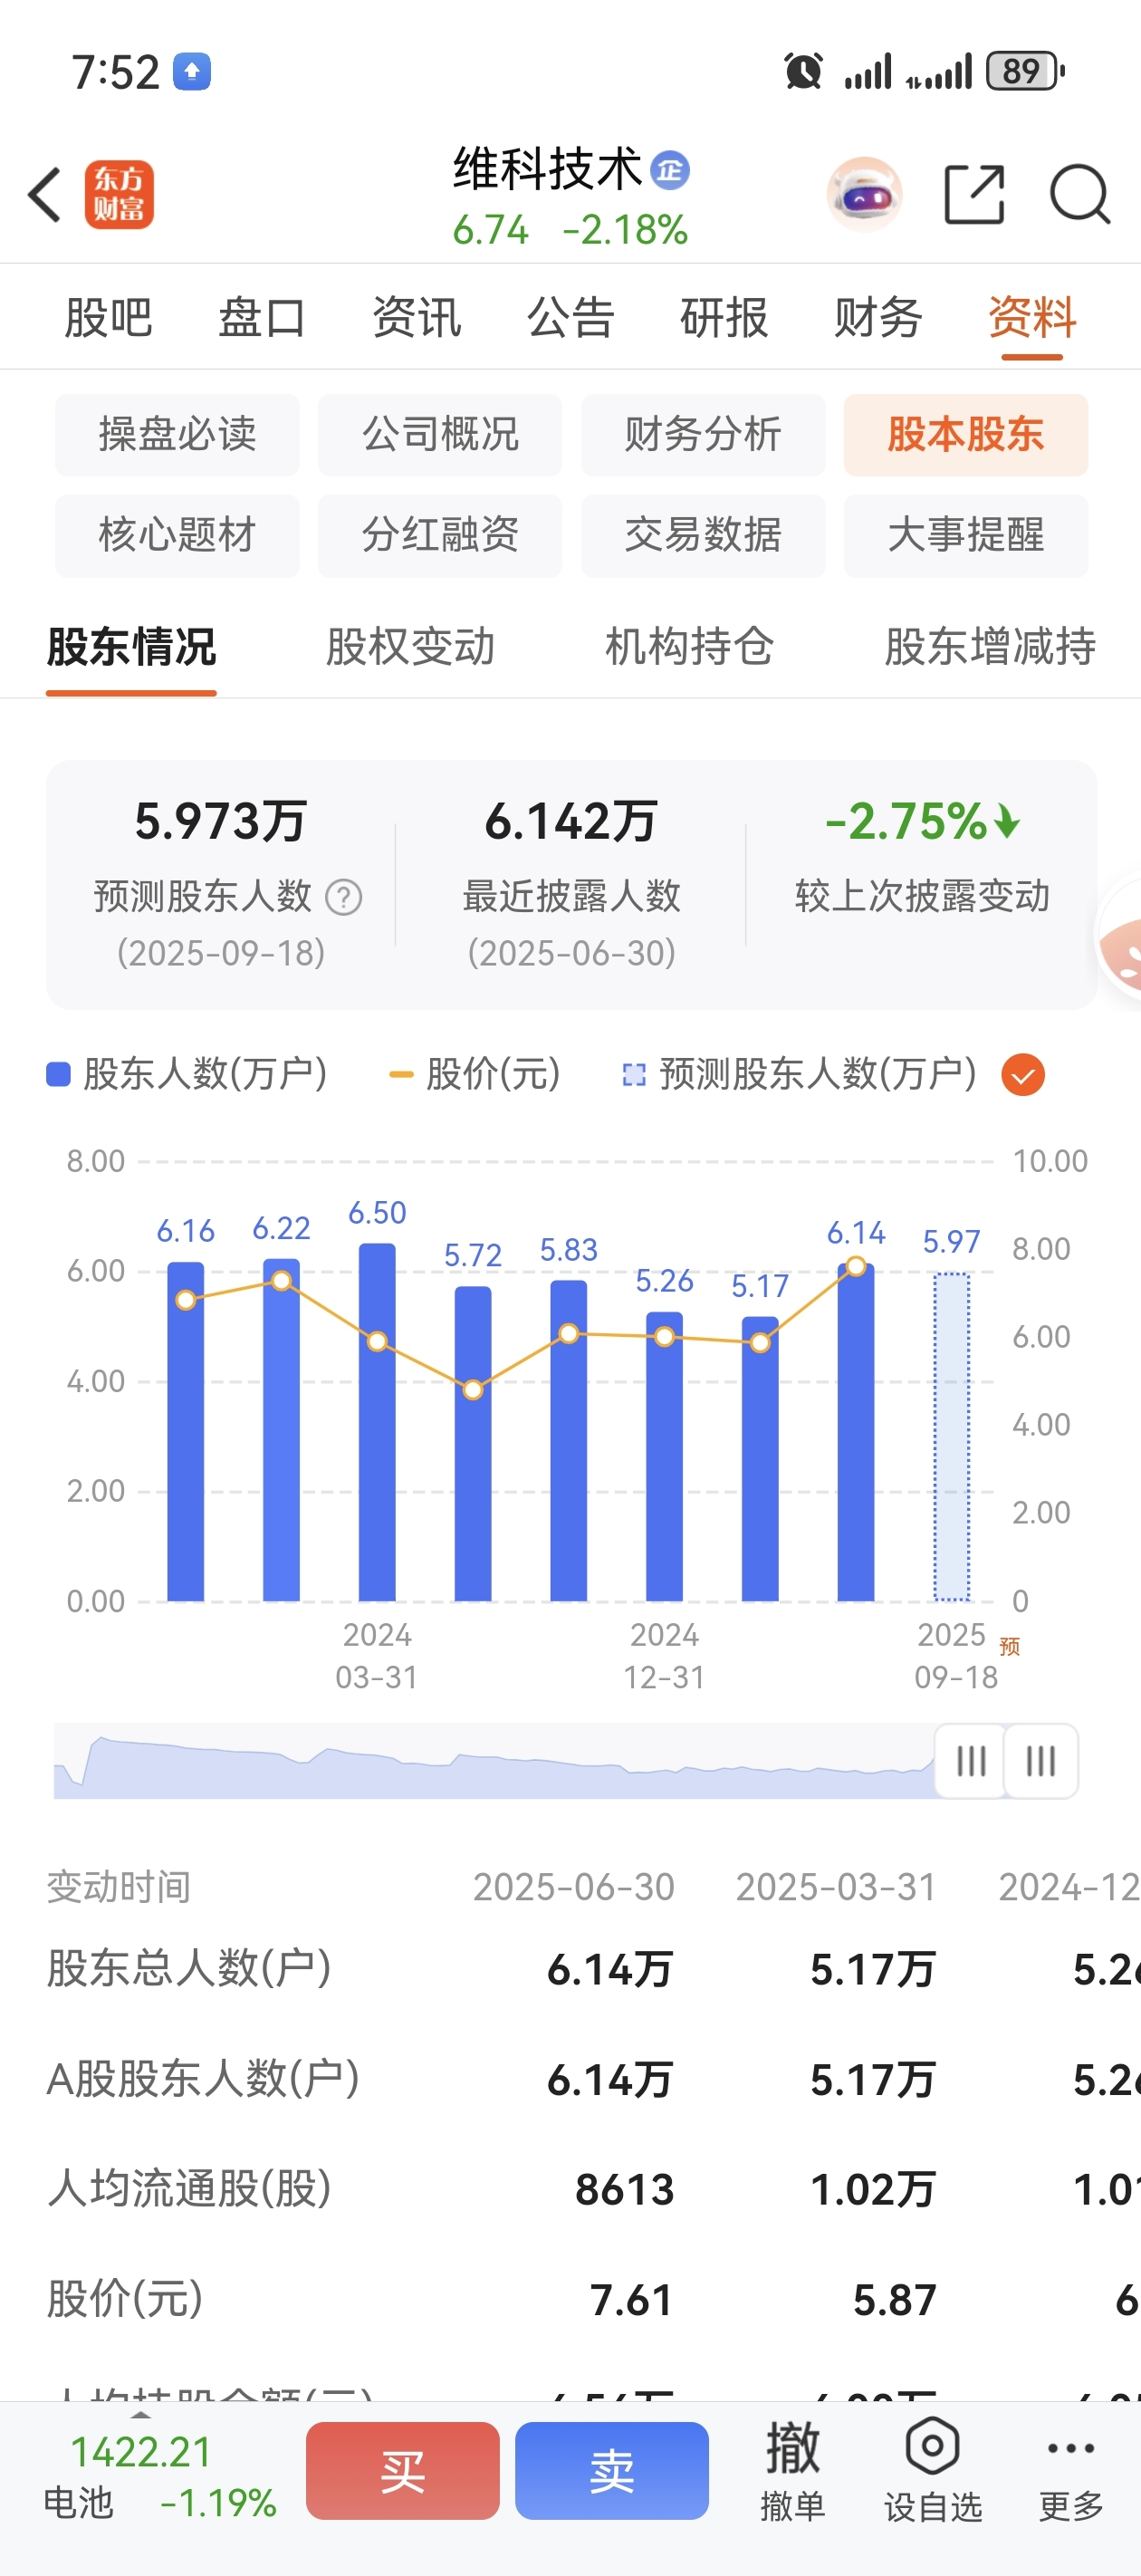Screen dimensions: 1141x2576
Task: Tap the red 买 buy button
Action: 403,2471
